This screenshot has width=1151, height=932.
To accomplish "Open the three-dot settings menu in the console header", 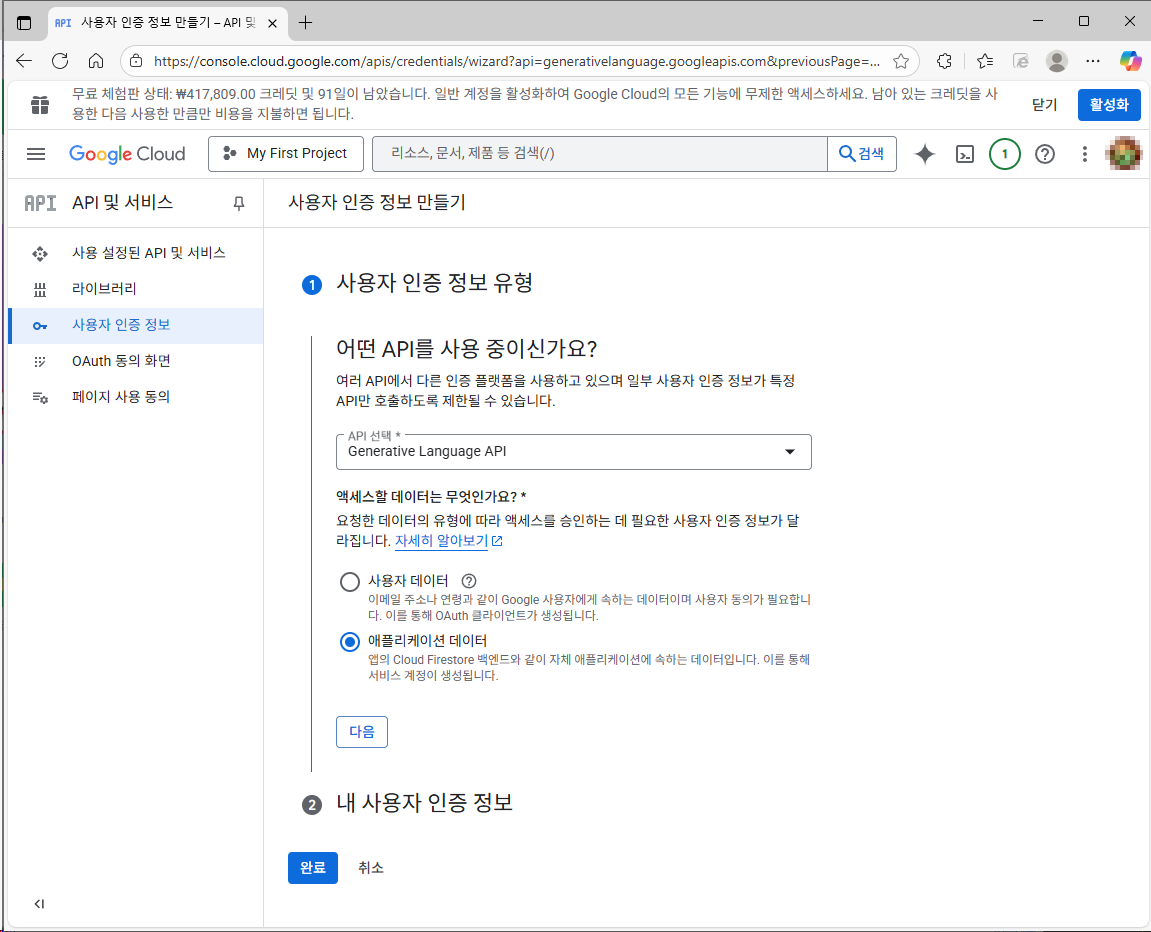I will (x=1084, y=154).
